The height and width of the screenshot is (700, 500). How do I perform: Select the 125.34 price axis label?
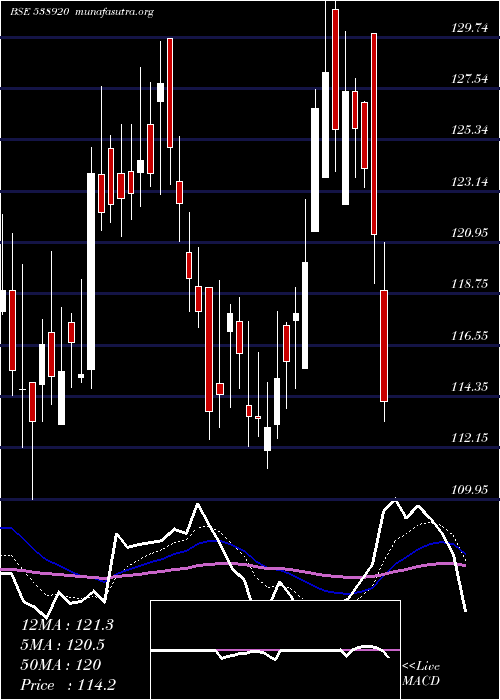click(x=470, y=130)
